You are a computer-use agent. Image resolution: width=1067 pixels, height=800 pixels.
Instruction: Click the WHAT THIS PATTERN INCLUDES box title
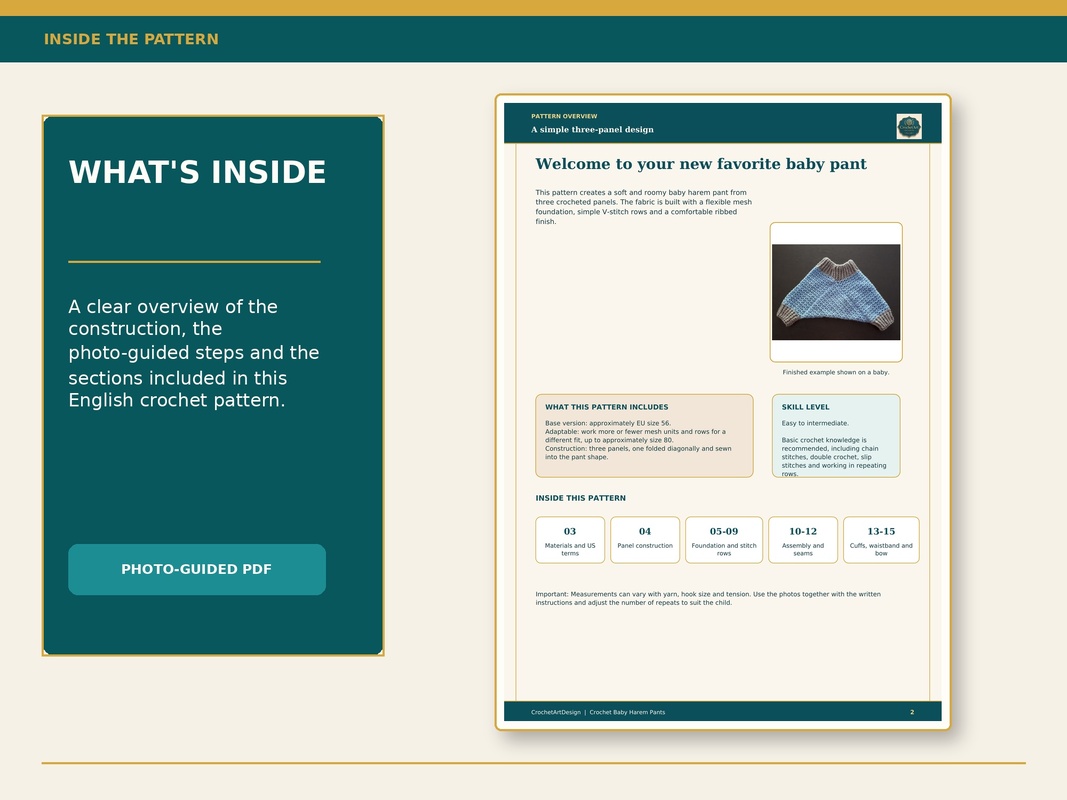606,407
